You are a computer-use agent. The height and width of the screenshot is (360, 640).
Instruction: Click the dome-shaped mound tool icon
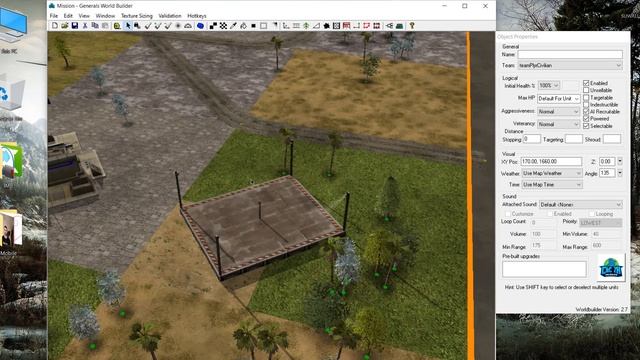coord(188,26)
